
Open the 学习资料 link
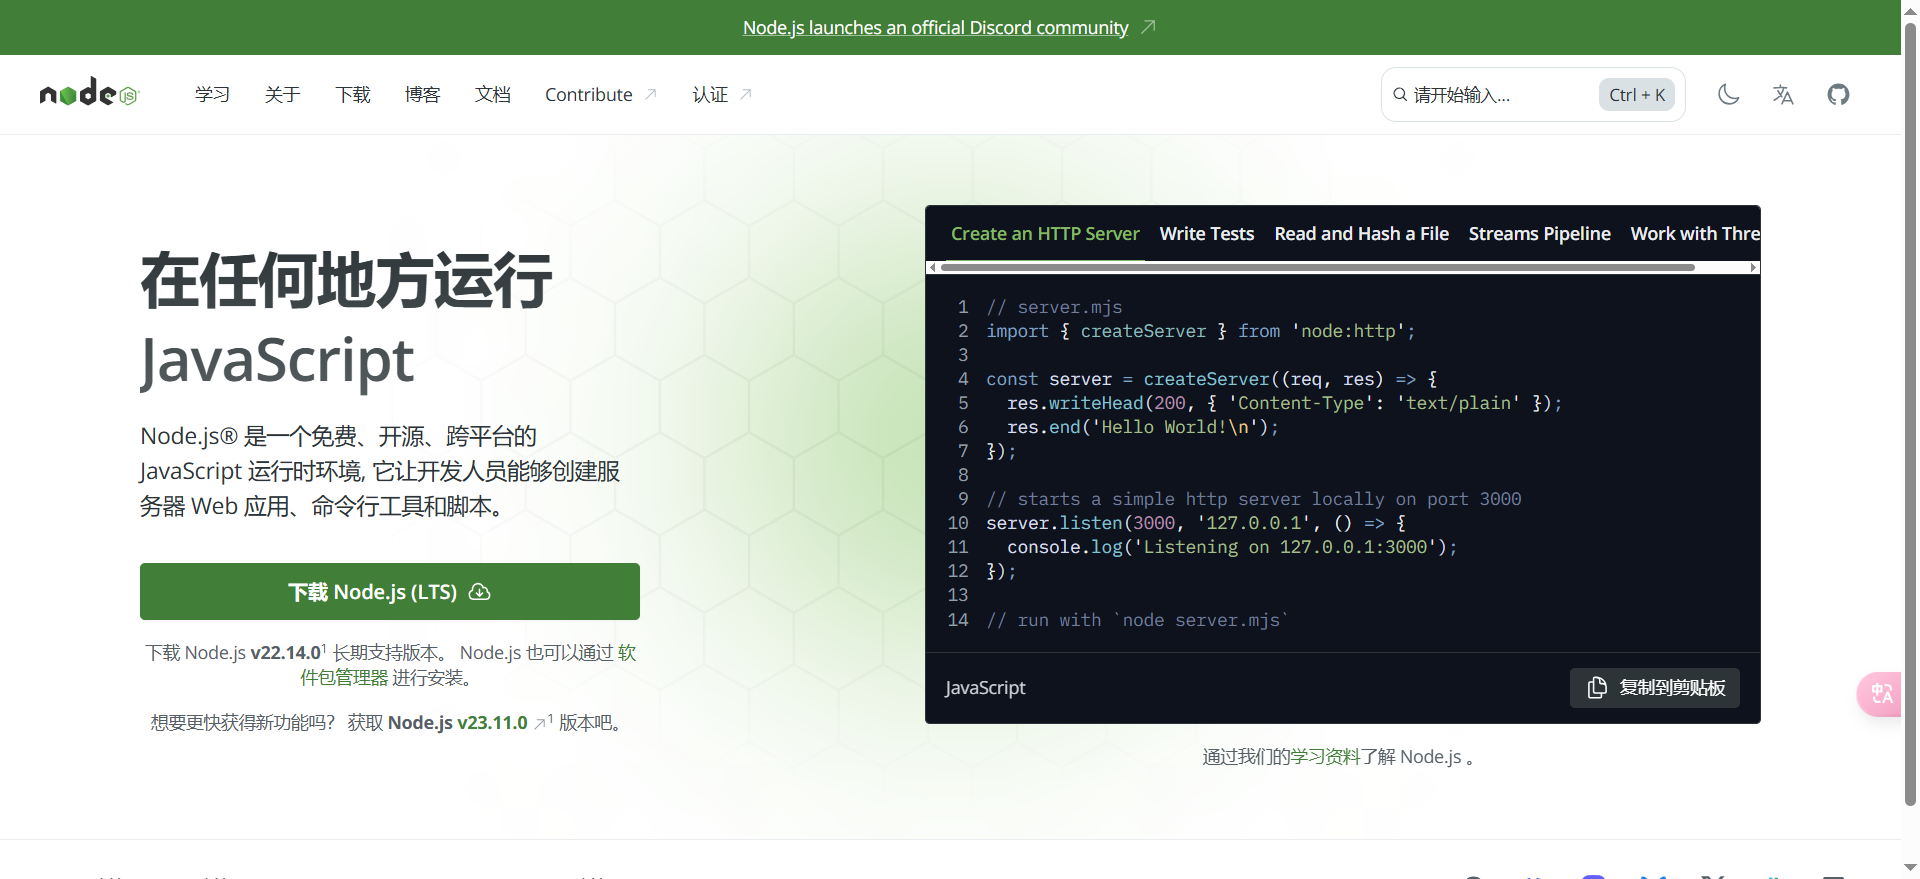click(x=1325, y=757)
